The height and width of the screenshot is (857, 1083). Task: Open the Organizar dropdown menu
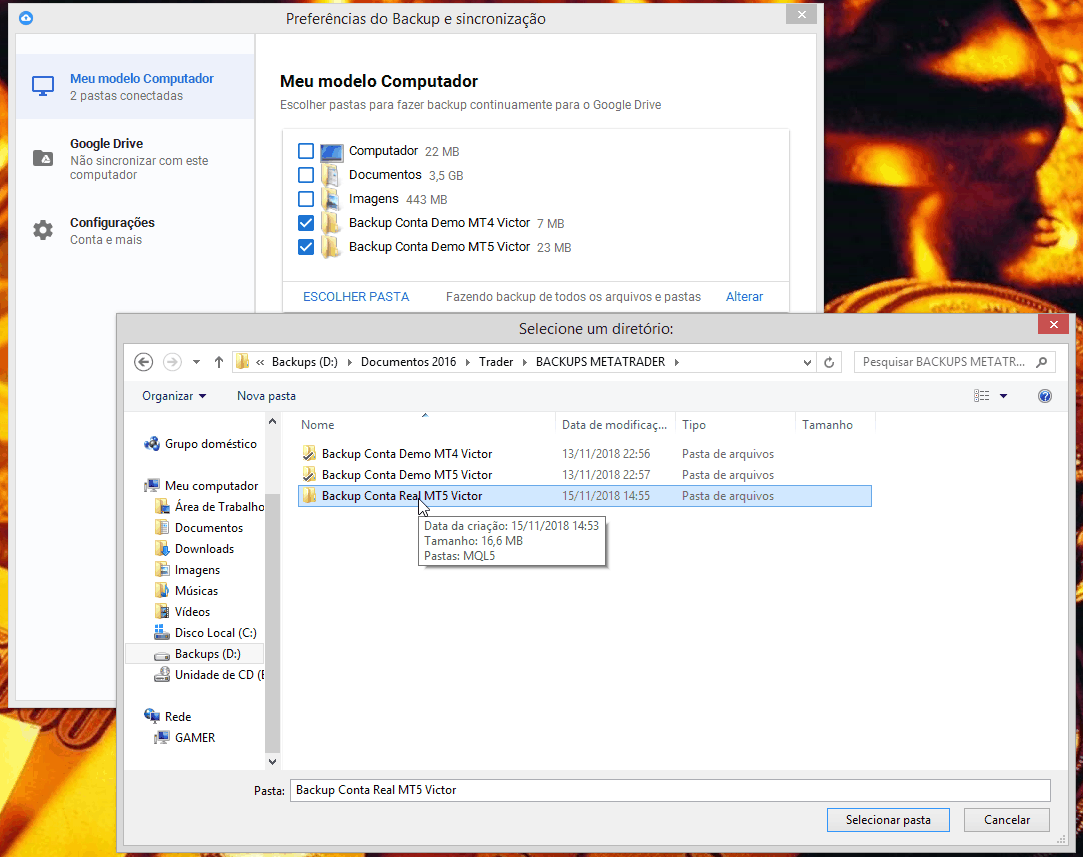pyautogui.click(x=174, y=396)
